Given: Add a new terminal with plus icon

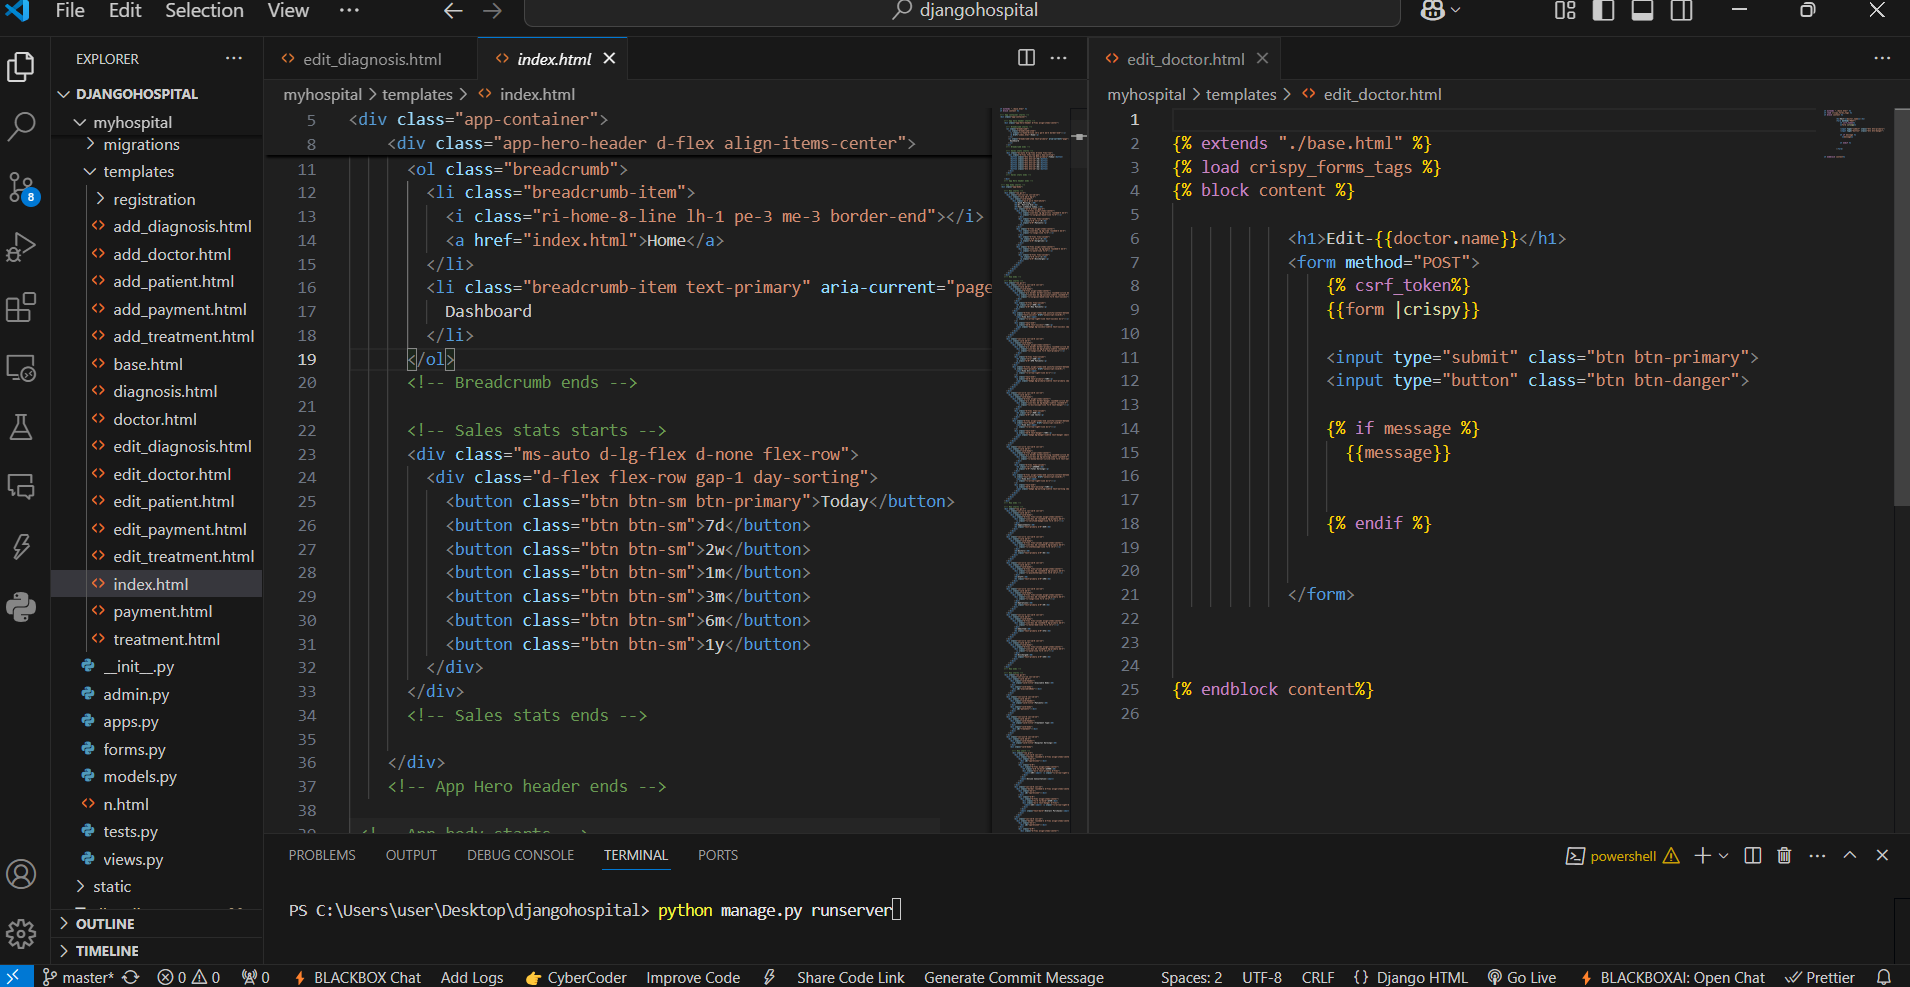Looking at the screenshot, I should click(x=1702, y=856).
